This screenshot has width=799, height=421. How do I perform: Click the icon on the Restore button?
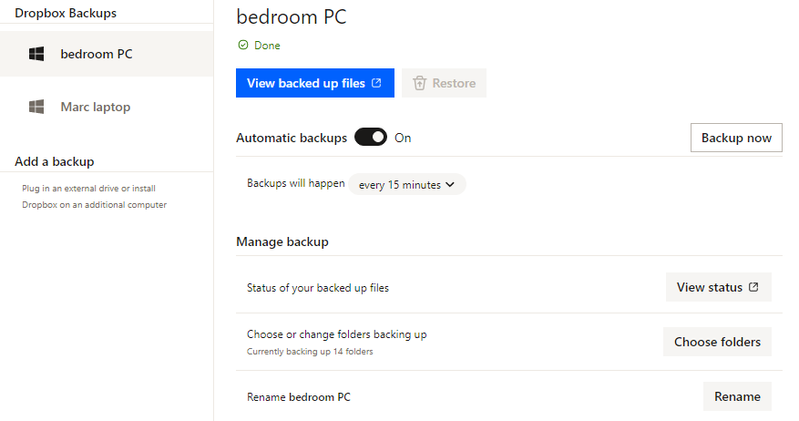pos(420,83)
